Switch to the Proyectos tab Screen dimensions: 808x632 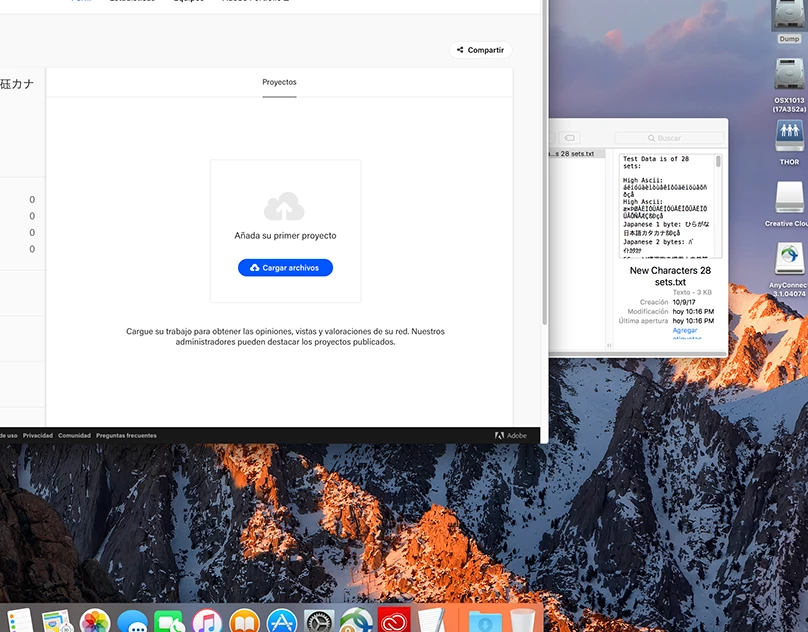pos(279,82)
